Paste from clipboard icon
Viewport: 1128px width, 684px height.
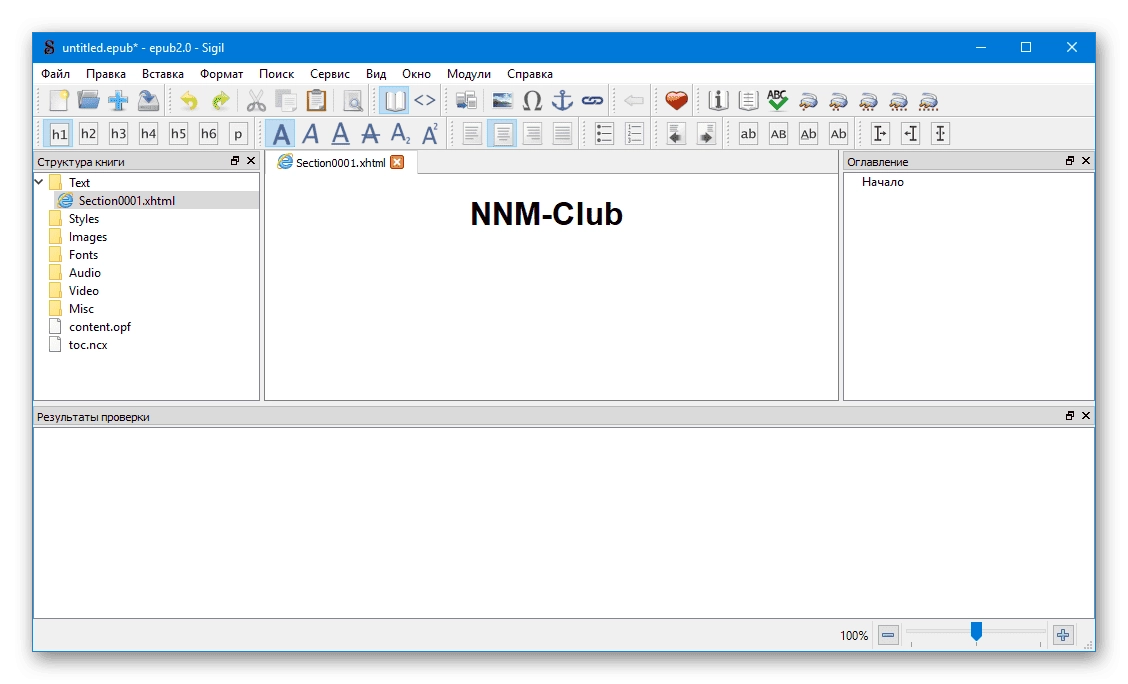click(316, 101)
